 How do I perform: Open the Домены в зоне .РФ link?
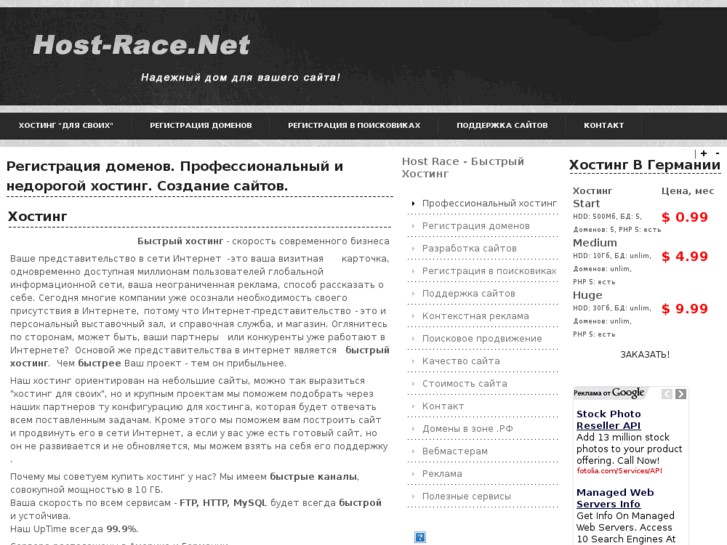click(x=467, y=429)
